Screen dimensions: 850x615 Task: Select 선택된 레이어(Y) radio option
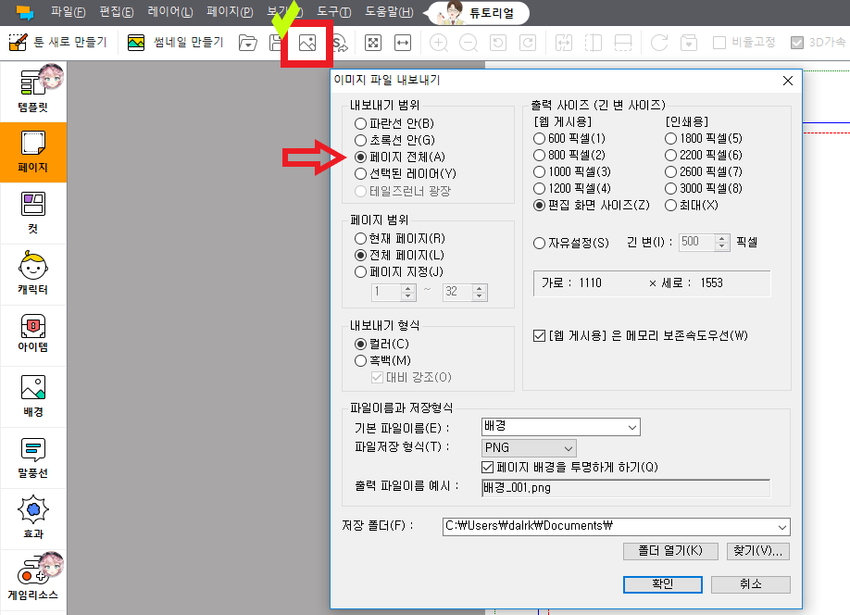click(405, 174)
